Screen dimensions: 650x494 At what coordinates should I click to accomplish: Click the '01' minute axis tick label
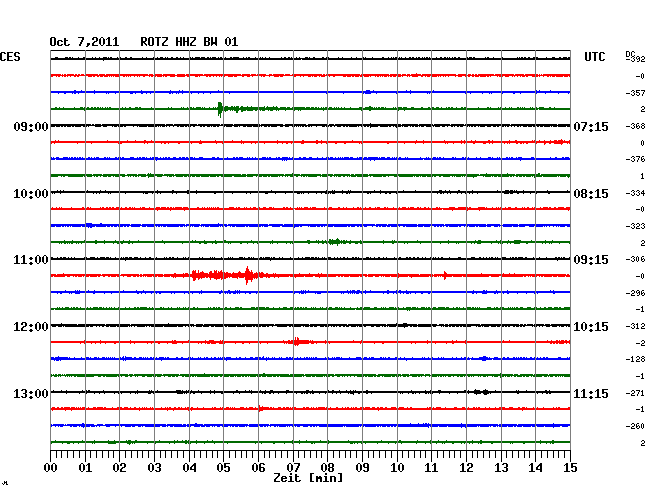tap(85, 467)
